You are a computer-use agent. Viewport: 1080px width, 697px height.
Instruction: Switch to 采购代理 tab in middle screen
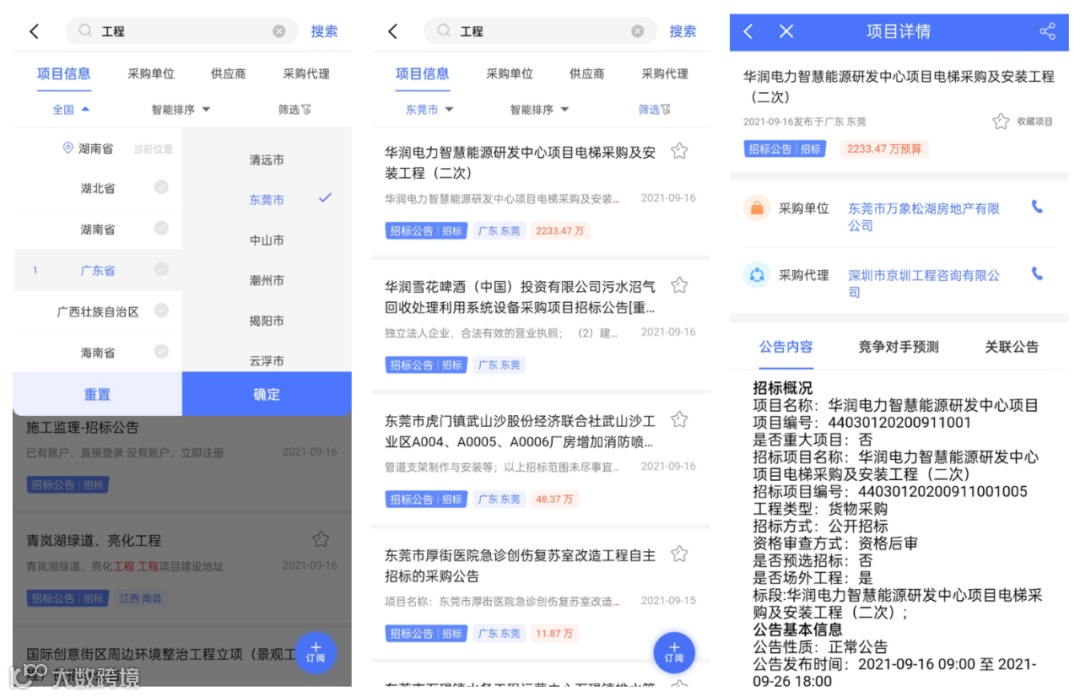tap(665, 74)
